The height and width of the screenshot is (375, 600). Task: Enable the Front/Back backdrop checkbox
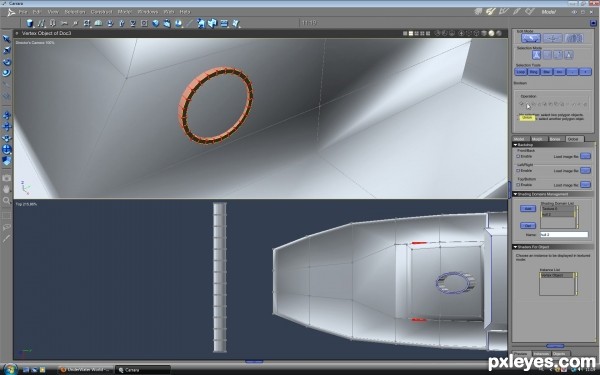click(518, 157)
